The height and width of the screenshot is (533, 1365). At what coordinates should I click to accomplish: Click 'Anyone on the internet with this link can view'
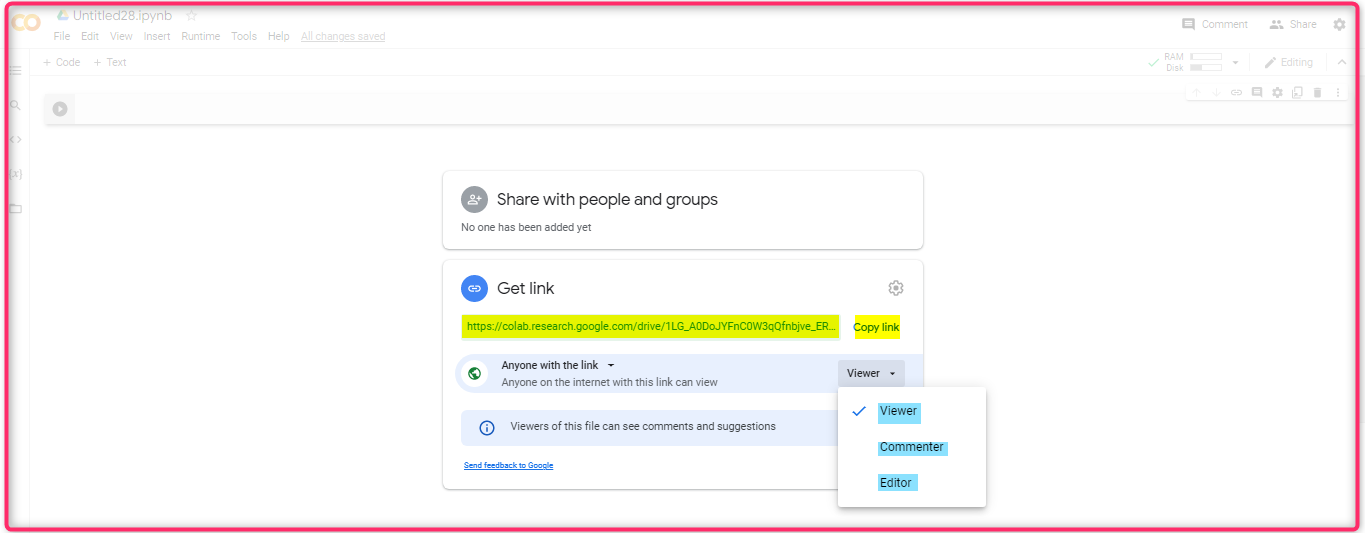609,382
